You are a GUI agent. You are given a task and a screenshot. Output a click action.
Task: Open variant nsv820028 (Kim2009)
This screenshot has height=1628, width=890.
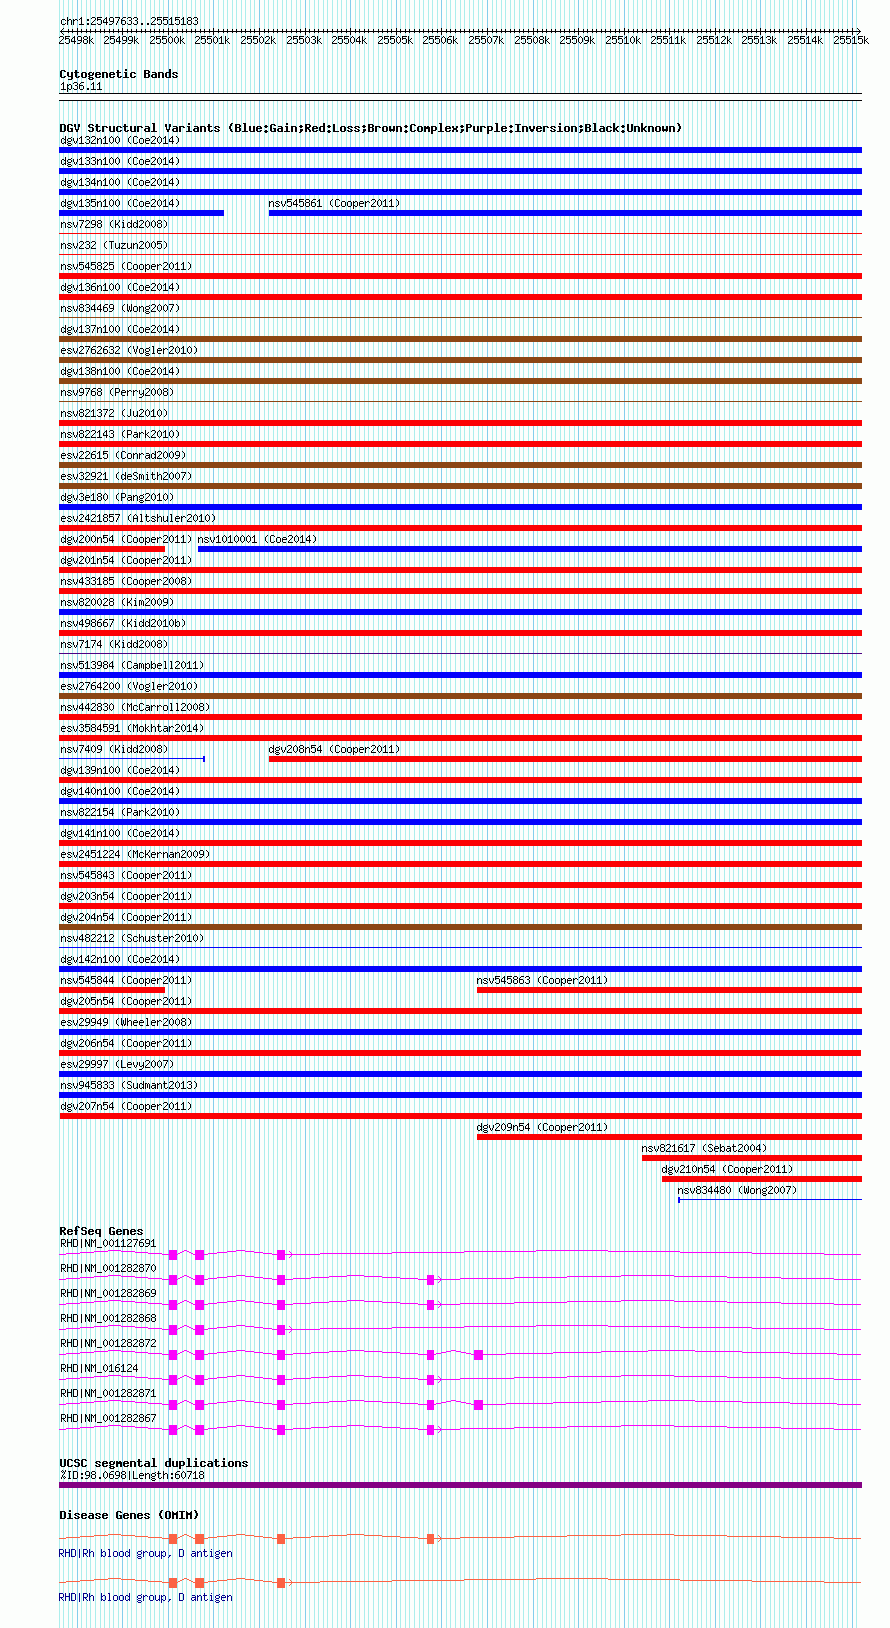(117, 602)
